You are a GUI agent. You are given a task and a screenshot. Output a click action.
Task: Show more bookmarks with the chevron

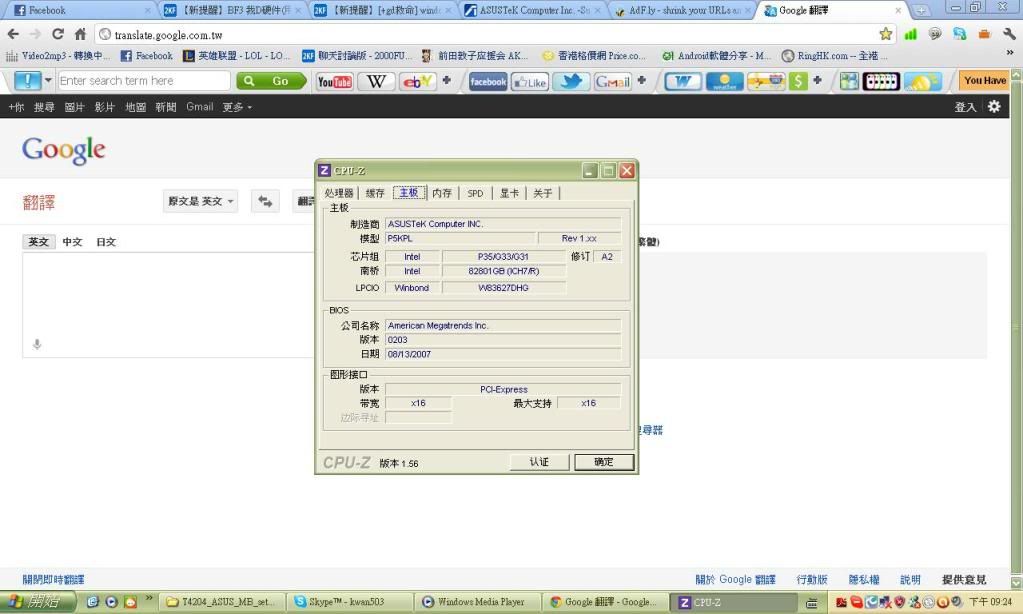pyautogui.click(x=1010, y=55)
